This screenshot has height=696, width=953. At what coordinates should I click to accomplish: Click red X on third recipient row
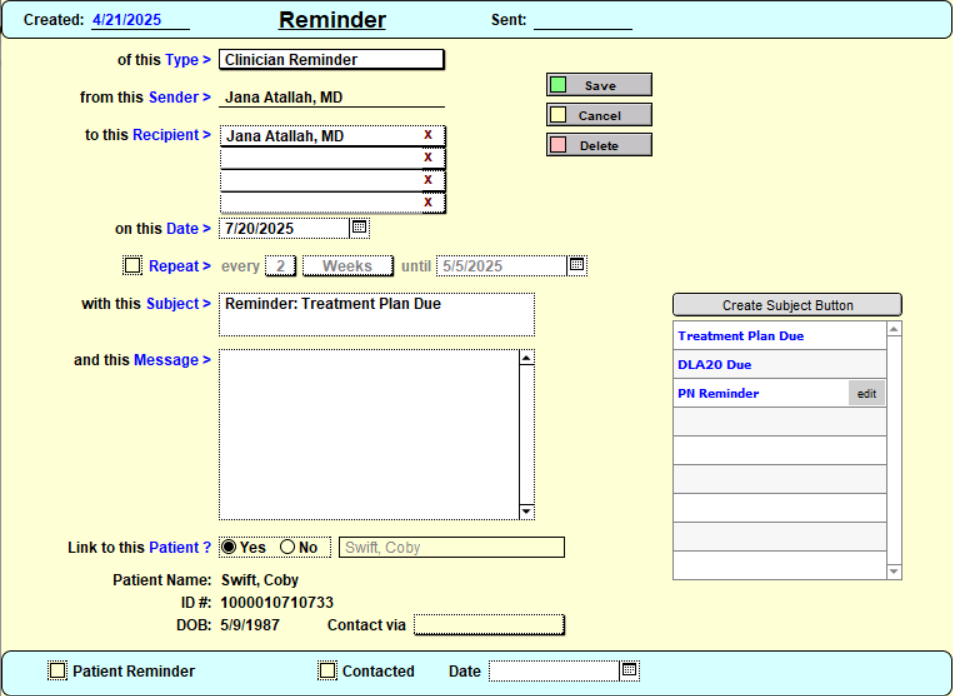[x=428, y=180]
